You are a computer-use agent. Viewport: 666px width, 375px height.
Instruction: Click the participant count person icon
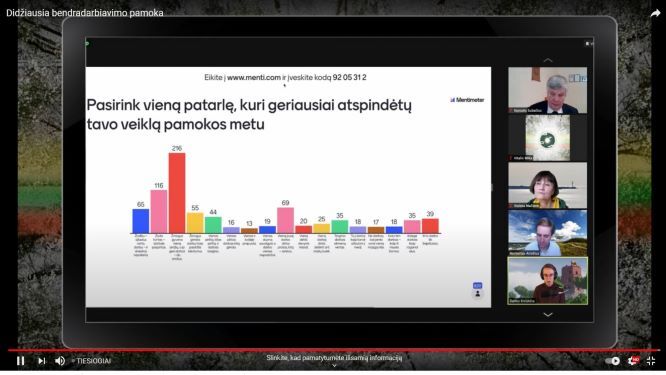click(477, 294)
